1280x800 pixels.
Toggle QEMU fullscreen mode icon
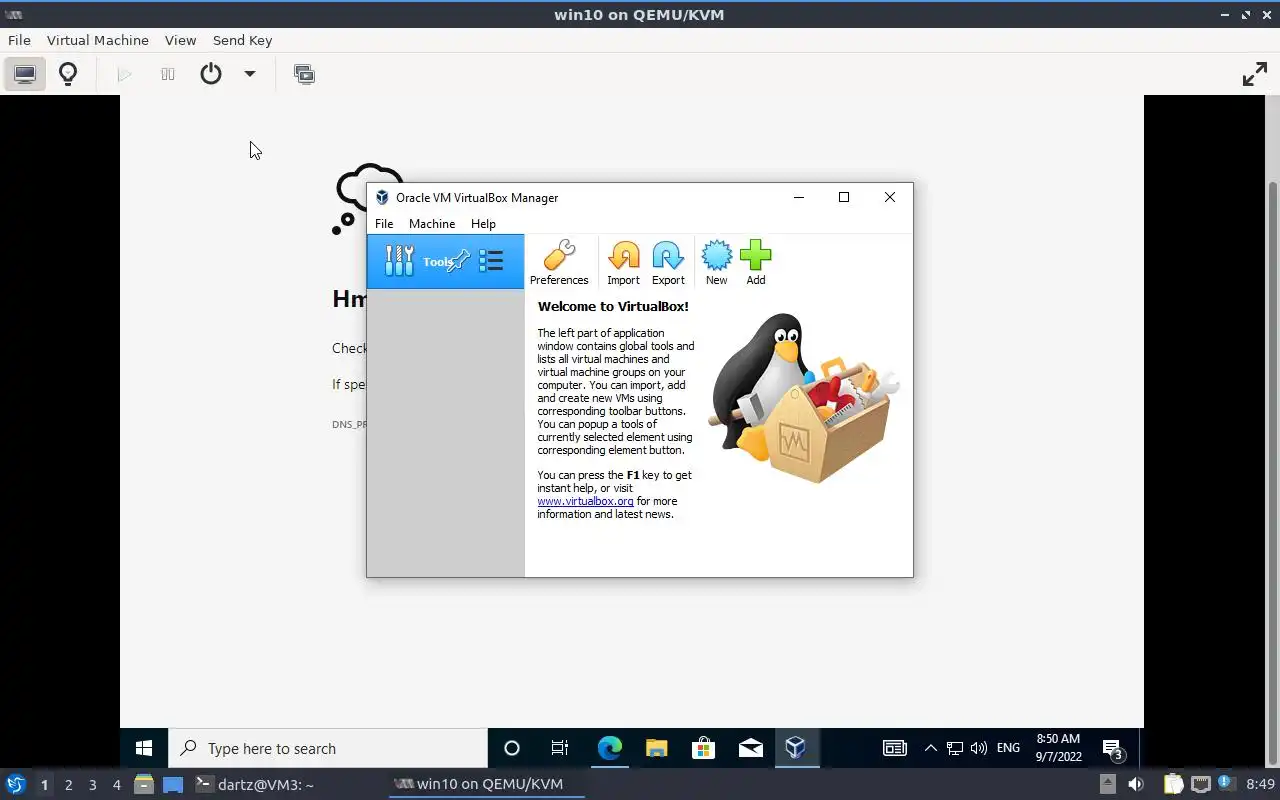(1254, 74)
